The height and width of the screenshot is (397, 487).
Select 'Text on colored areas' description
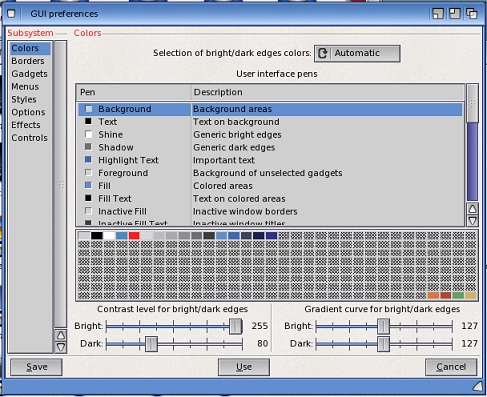coord(239,199)
